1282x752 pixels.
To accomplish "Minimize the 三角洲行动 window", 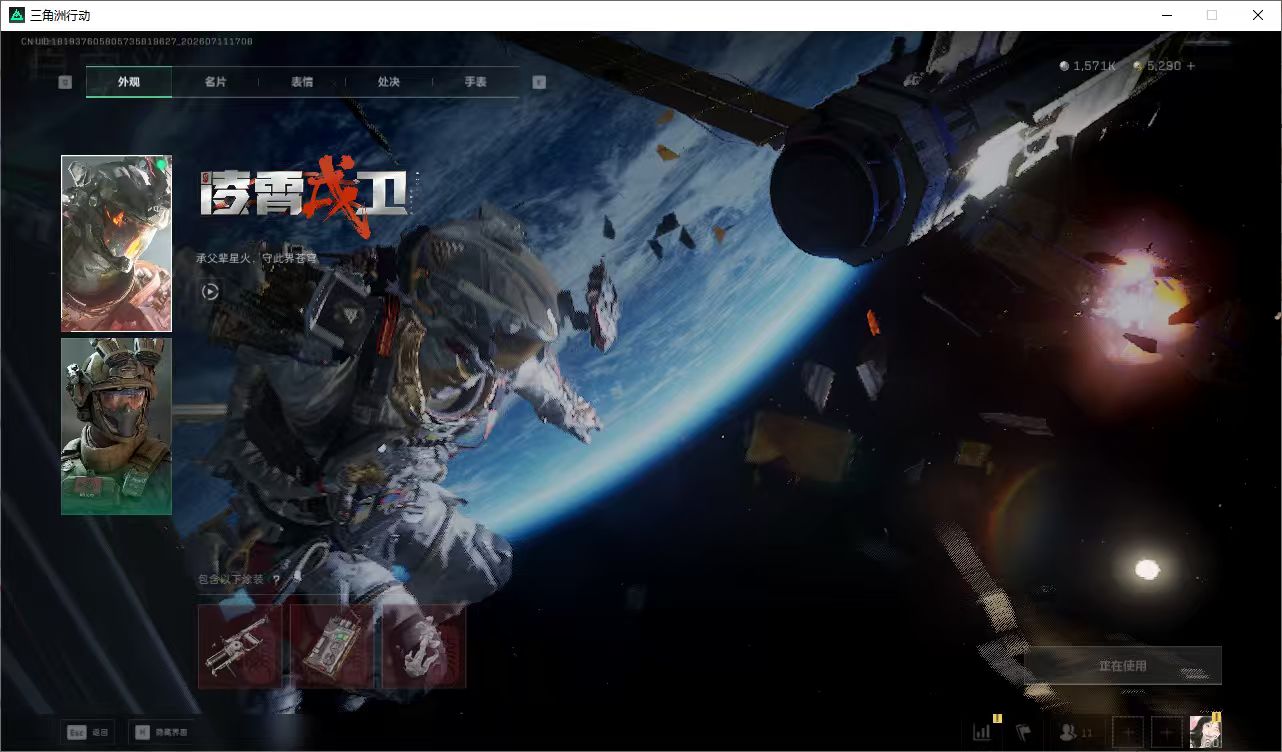I will 1166,15.
